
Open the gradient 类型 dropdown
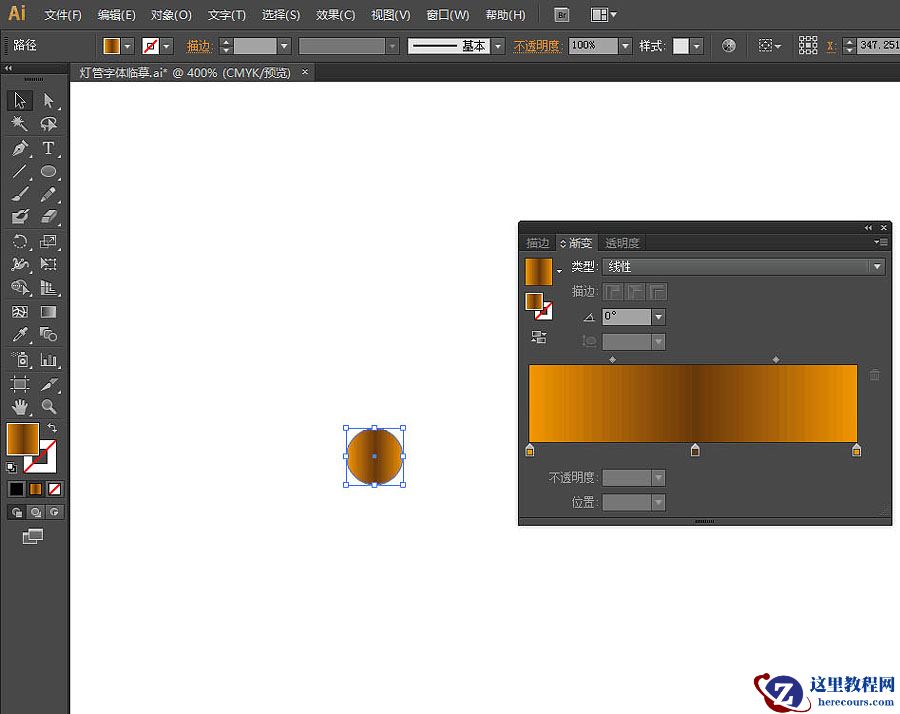(877, 267)
